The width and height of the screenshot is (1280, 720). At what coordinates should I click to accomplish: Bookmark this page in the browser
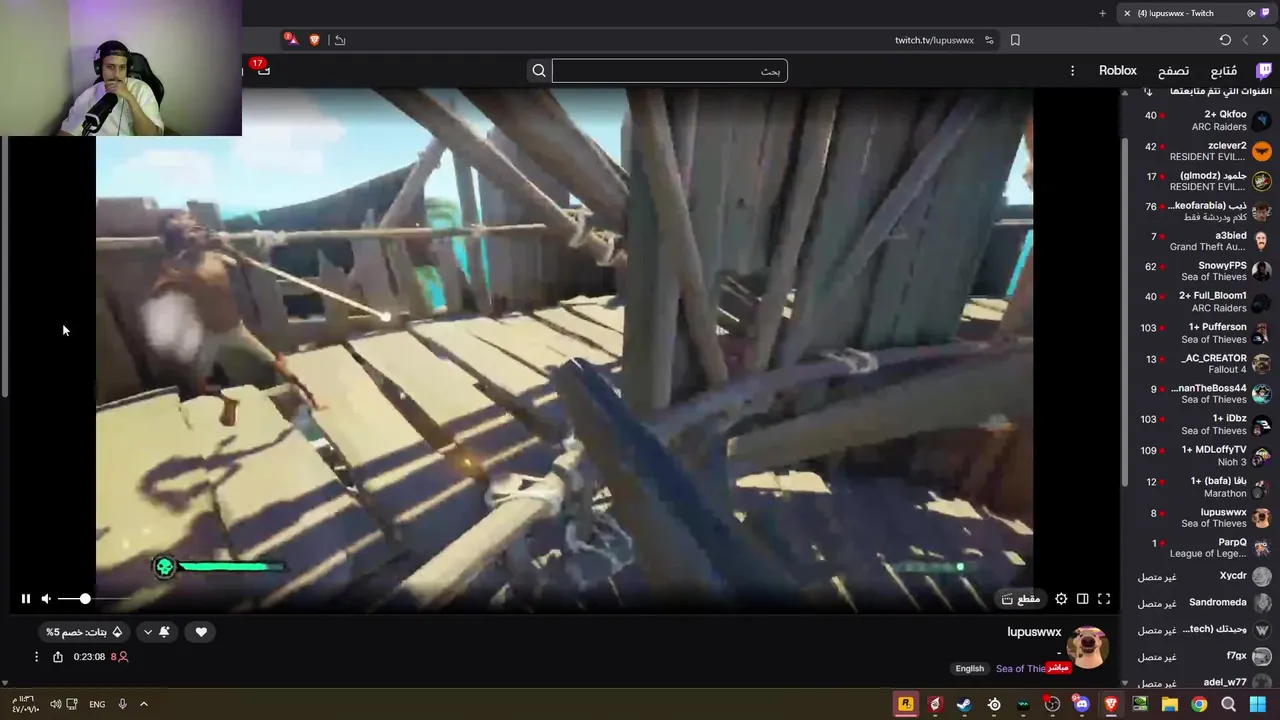[x=1015, y=40]
